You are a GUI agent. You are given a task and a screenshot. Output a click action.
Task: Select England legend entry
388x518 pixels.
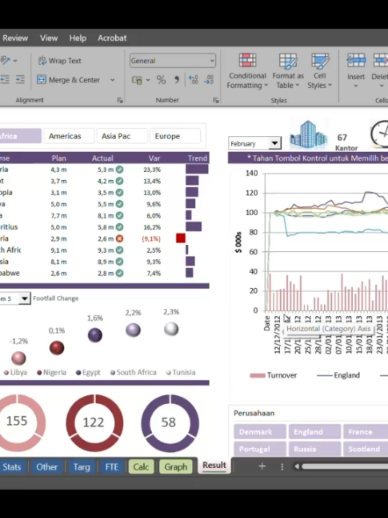point(338,375)
